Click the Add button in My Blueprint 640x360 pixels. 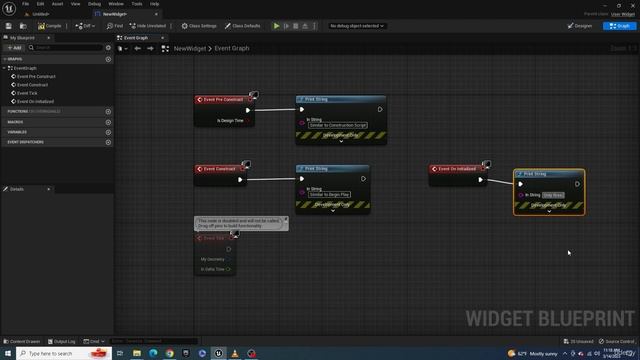click(x=14, y=48)
